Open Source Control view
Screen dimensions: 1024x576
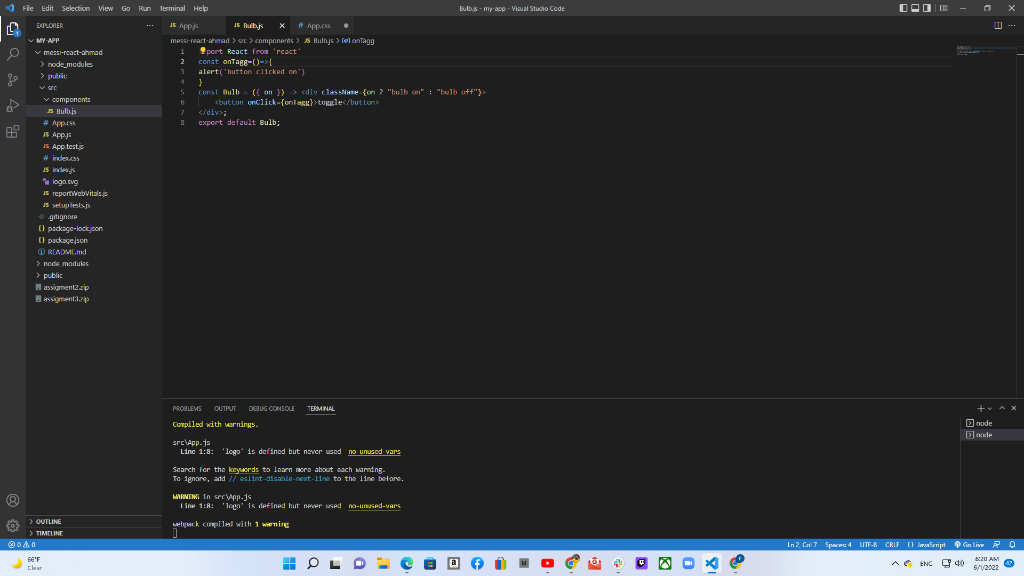click(x=10, y=80)
